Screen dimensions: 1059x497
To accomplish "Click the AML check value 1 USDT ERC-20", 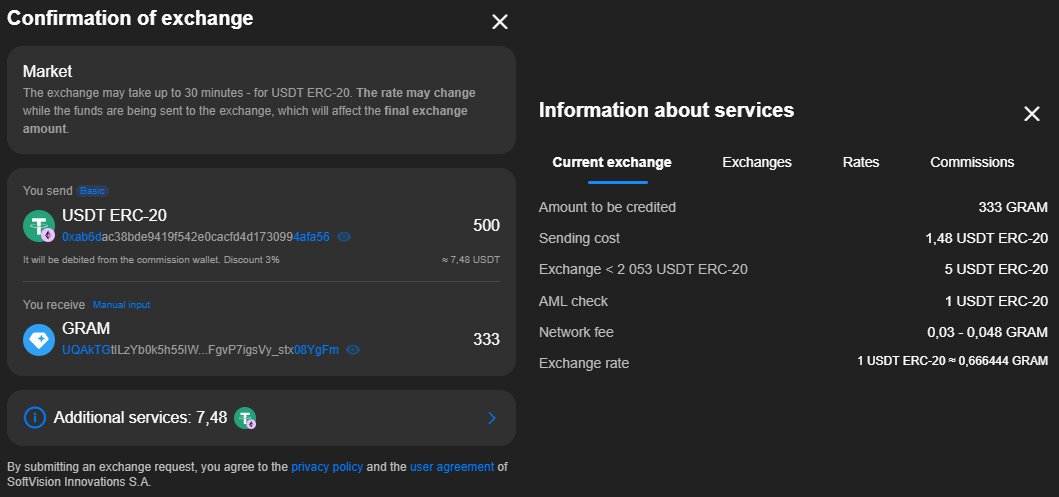I will (x=997, y=301).
